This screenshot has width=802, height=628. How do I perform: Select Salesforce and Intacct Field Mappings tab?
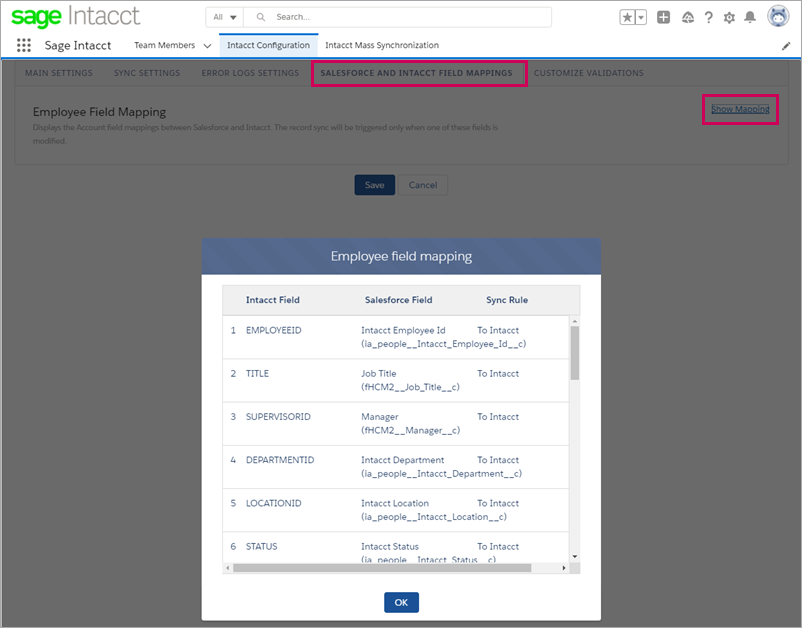416,73
